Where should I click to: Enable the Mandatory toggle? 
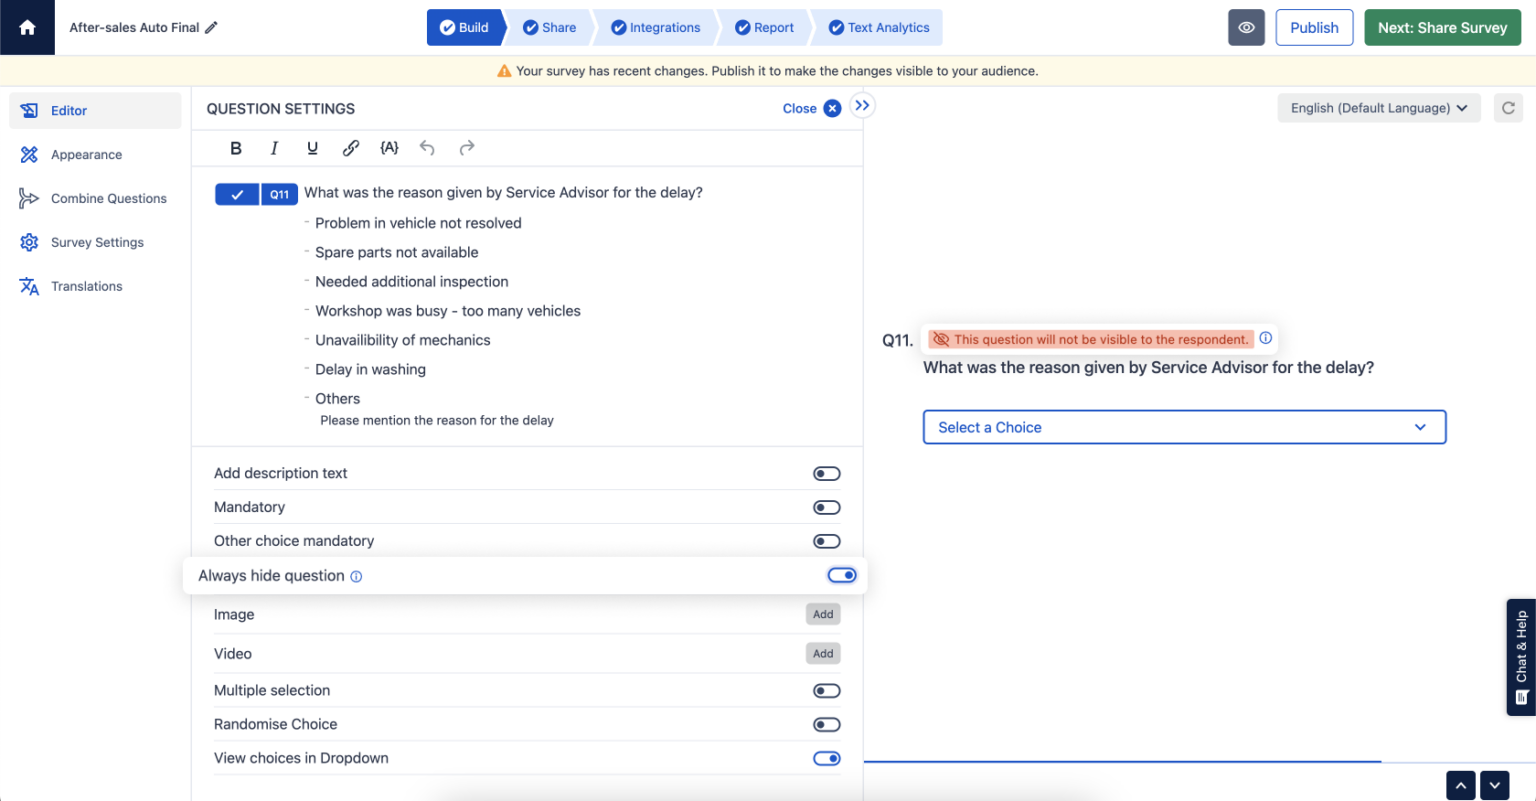(826, 507)
